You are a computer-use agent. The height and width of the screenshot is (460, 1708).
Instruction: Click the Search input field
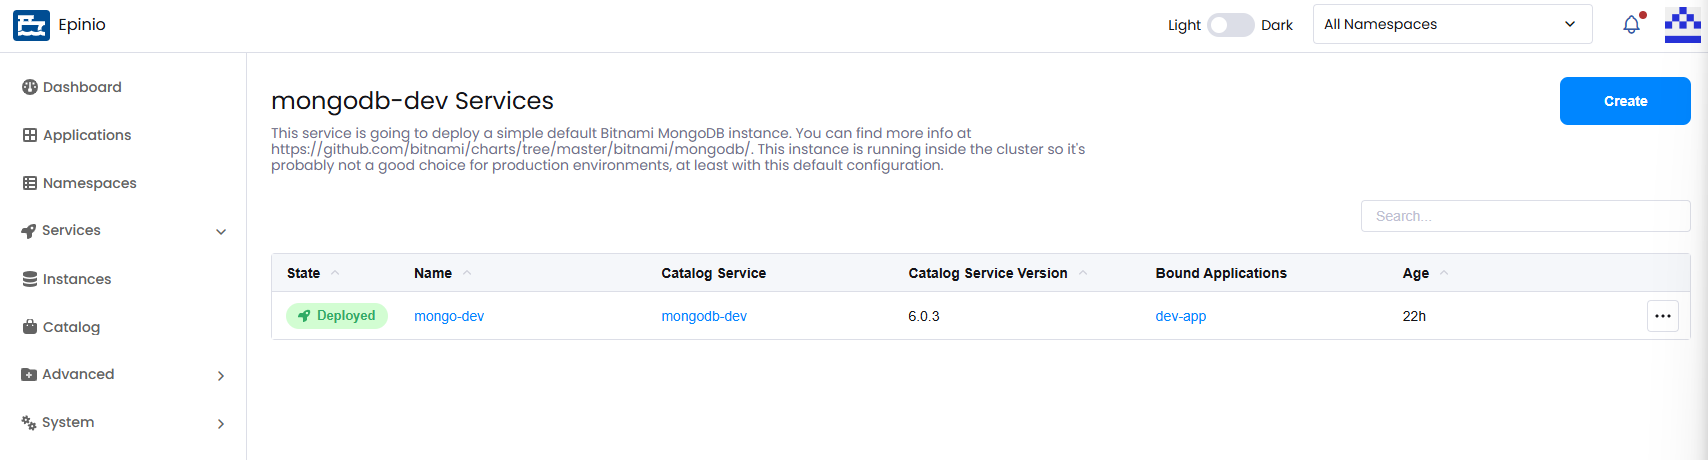click(x=1525, y=216)
